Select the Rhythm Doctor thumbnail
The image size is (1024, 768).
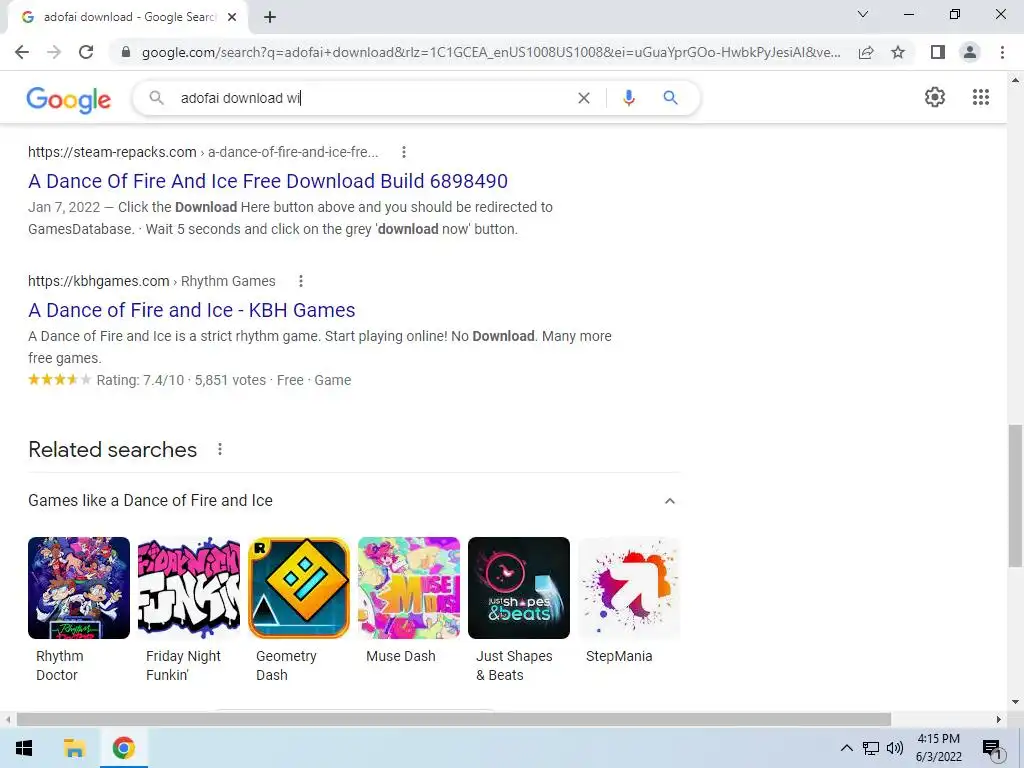pyautogui.click(x=79, y=588)
